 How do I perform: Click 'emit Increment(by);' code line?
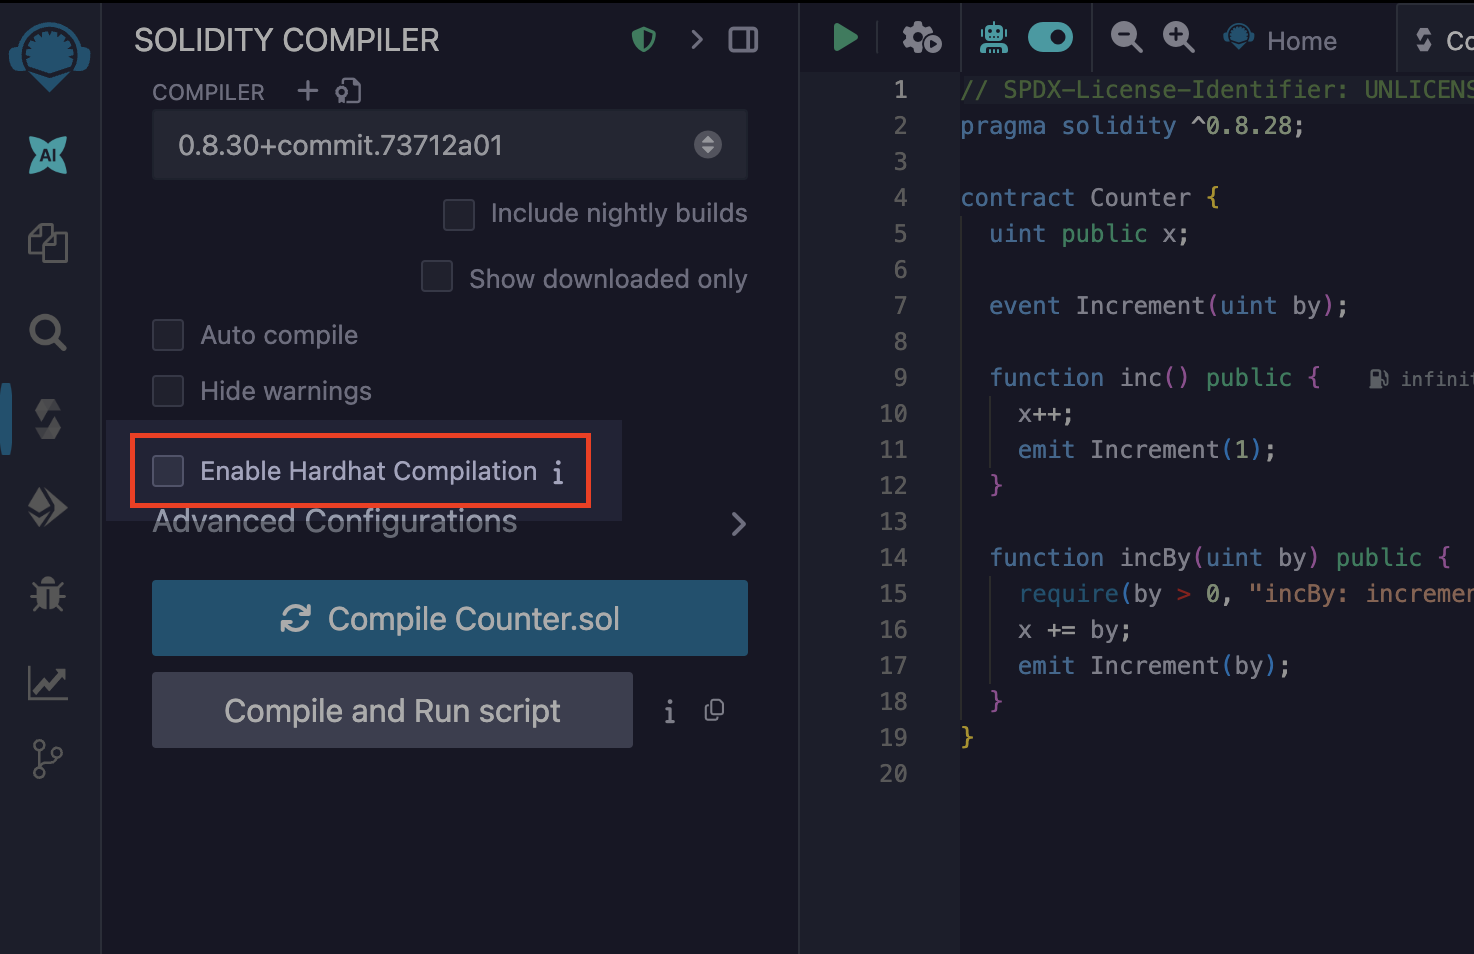[x=1154, y=666]
